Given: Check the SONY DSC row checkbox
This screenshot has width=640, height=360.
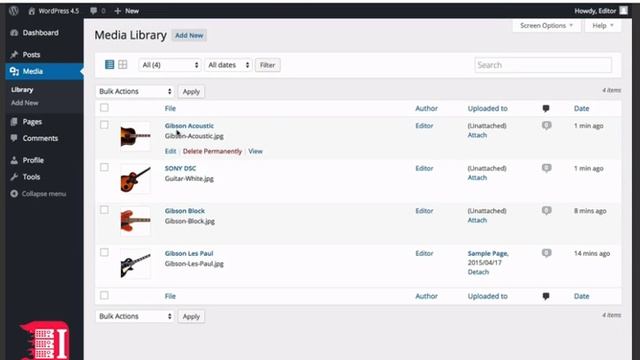Looking at the screenshot, I should 104,167.
